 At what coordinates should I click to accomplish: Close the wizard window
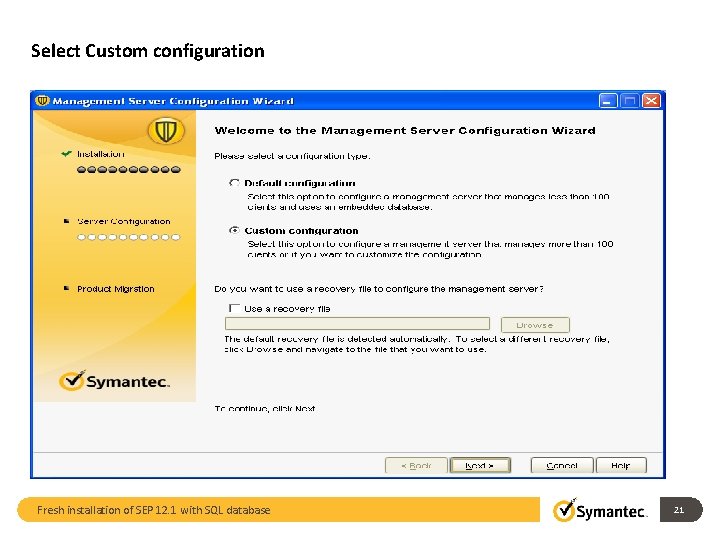[651, 101]
